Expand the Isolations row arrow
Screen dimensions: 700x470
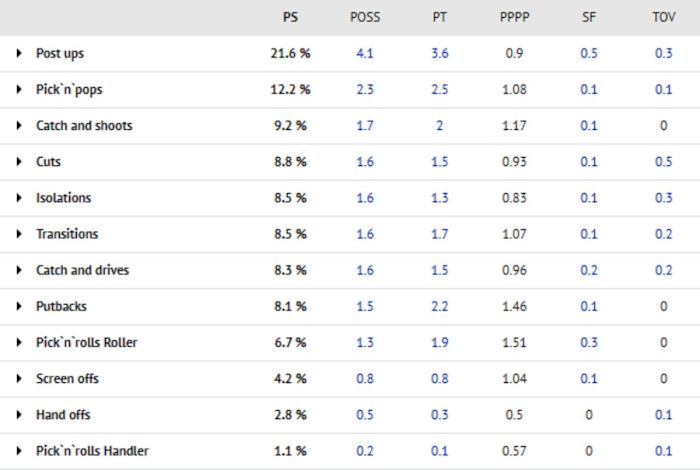tap(19, 198)
